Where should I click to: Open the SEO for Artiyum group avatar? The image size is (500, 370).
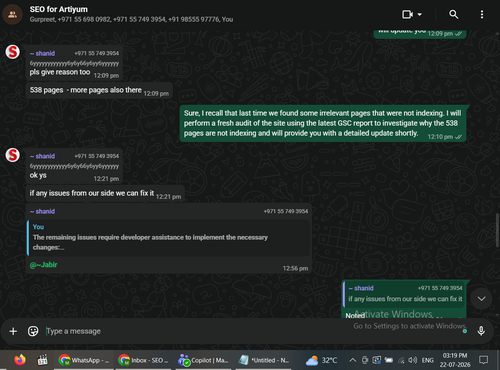12,14
